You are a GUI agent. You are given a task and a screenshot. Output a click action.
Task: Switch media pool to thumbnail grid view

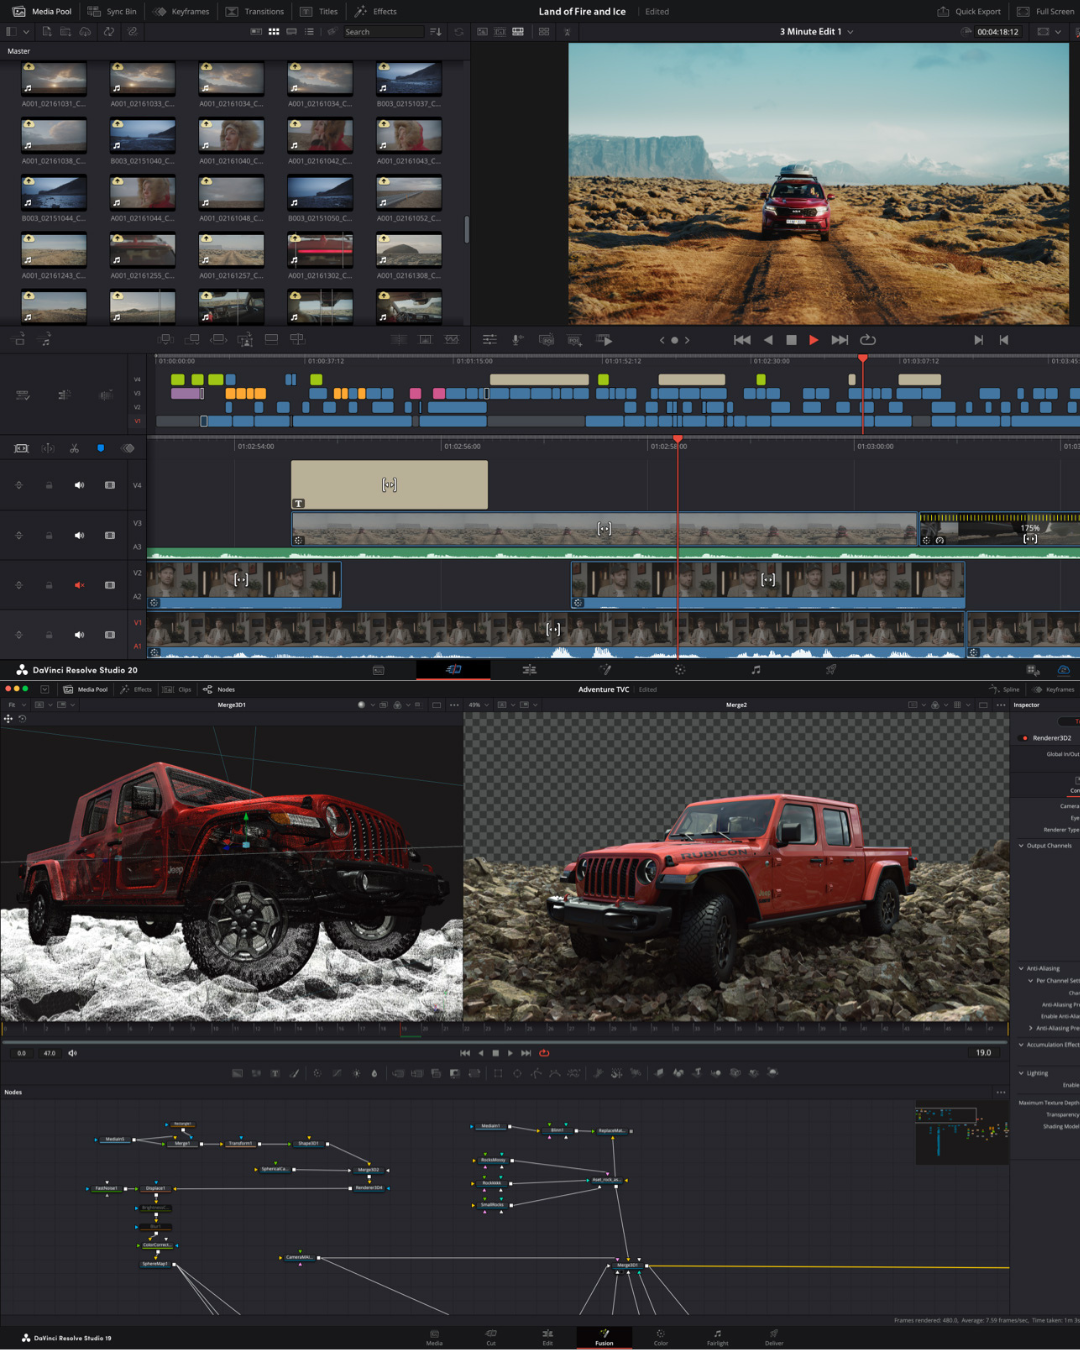(x=273, y=32)
